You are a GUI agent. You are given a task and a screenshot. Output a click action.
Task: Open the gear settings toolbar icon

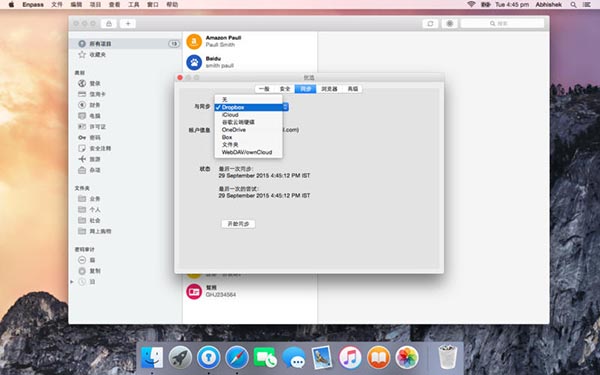(x=450, y=24)
